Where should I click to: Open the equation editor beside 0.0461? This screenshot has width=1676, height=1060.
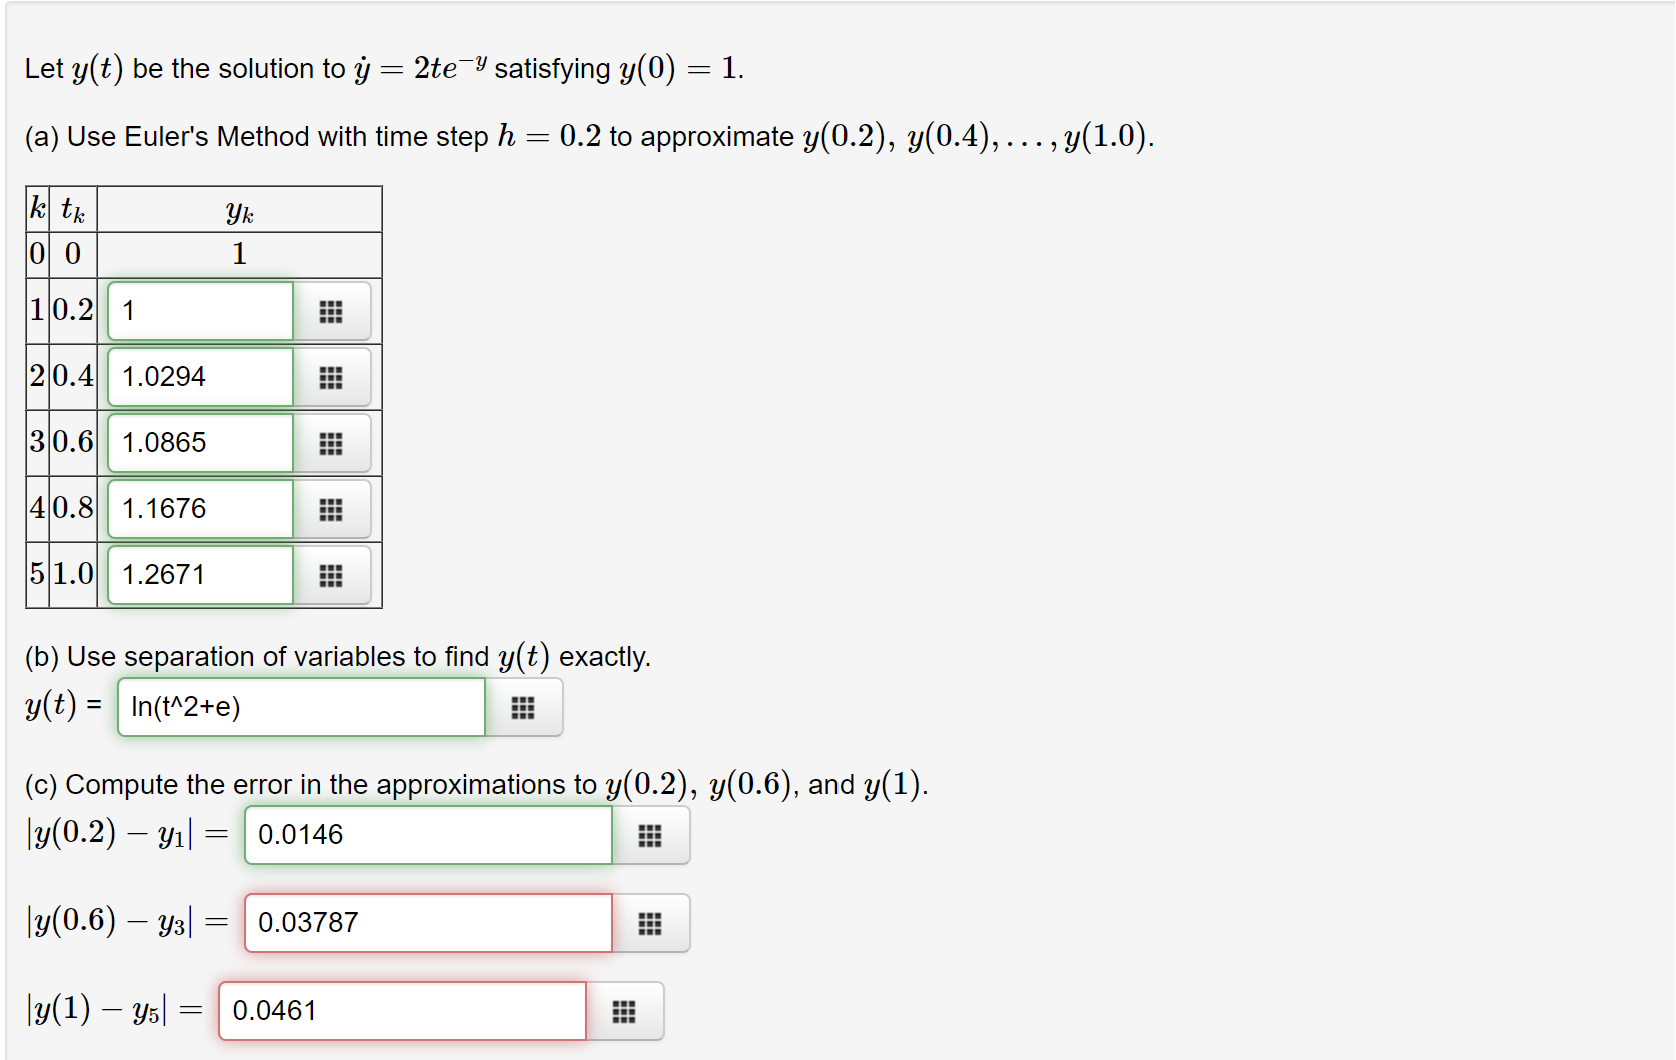(x=624, y=1011)
